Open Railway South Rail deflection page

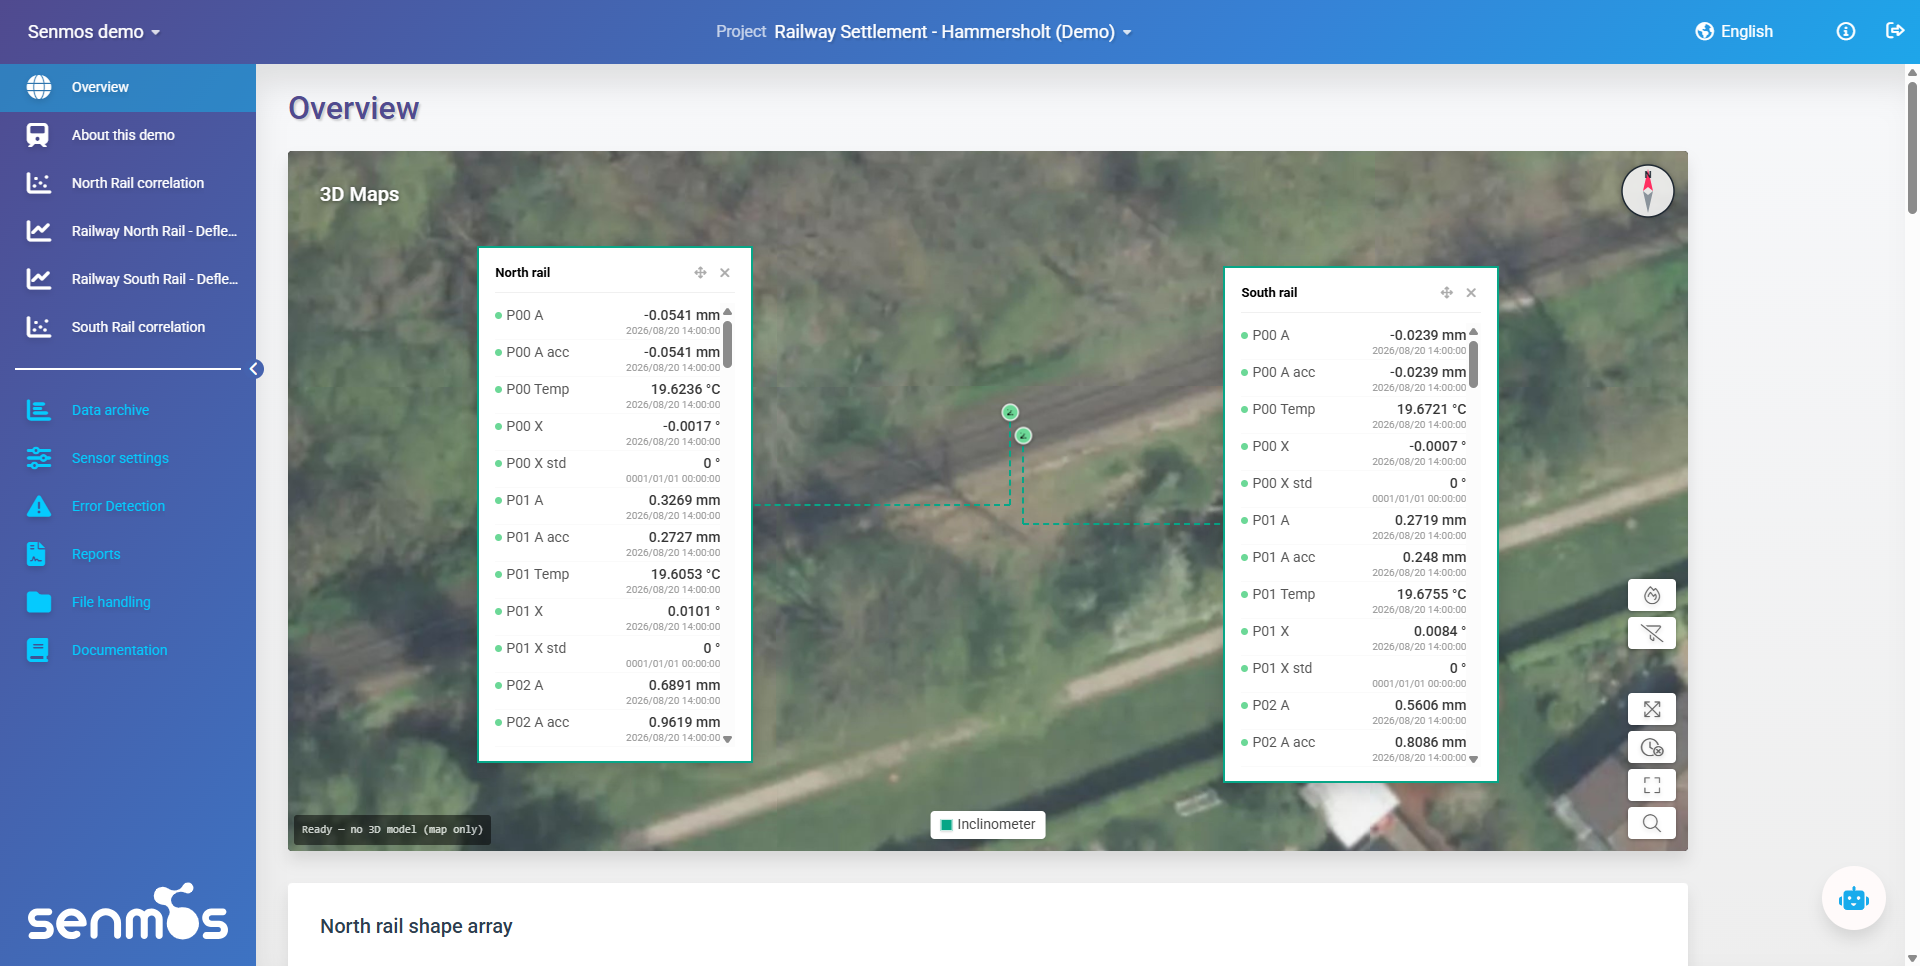pyautogui.click(x=128, y=279)
